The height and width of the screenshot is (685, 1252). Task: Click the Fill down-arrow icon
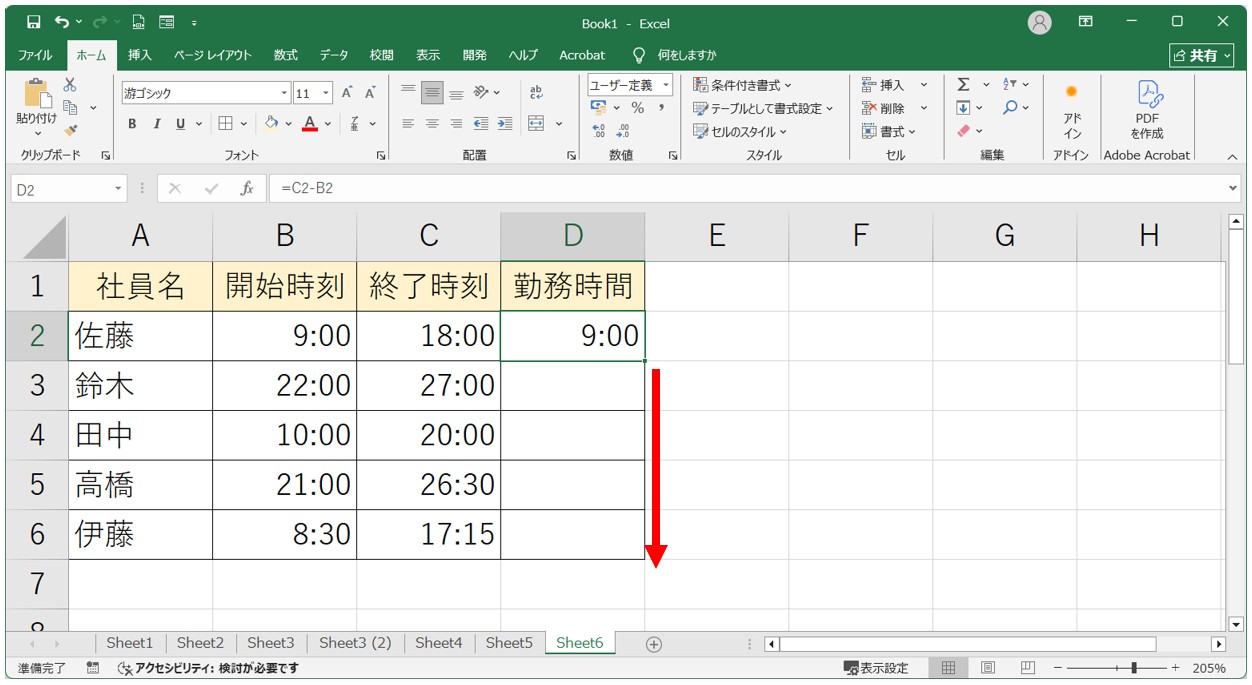[x=963, y=108]
